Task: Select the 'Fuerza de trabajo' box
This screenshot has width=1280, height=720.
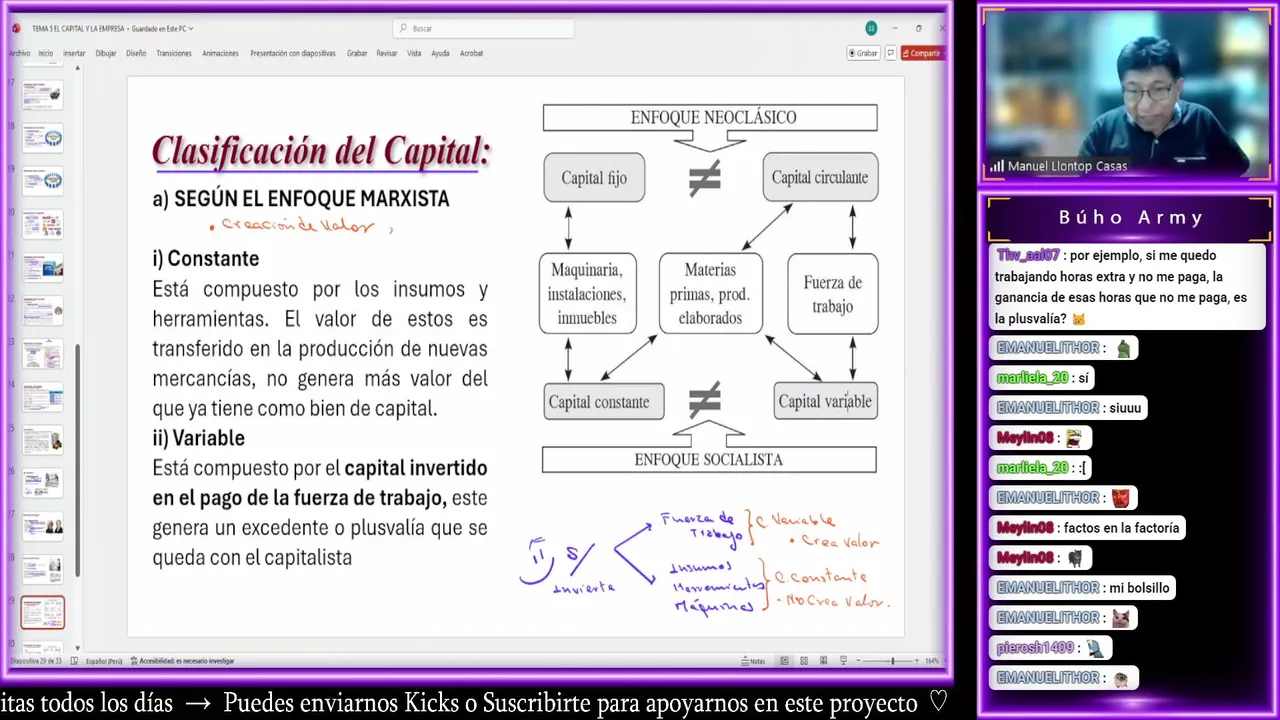Action: (832, 294)
